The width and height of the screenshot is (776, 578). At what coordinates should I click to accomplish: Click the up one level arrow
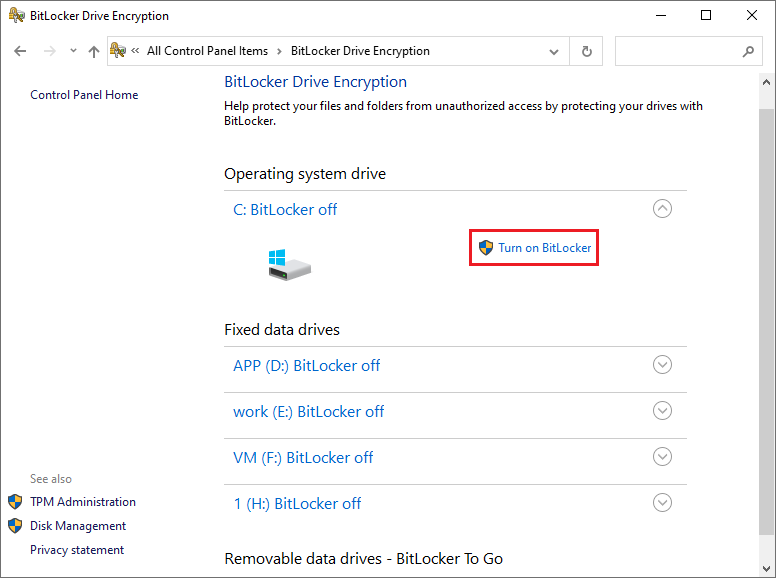[94, 51]
